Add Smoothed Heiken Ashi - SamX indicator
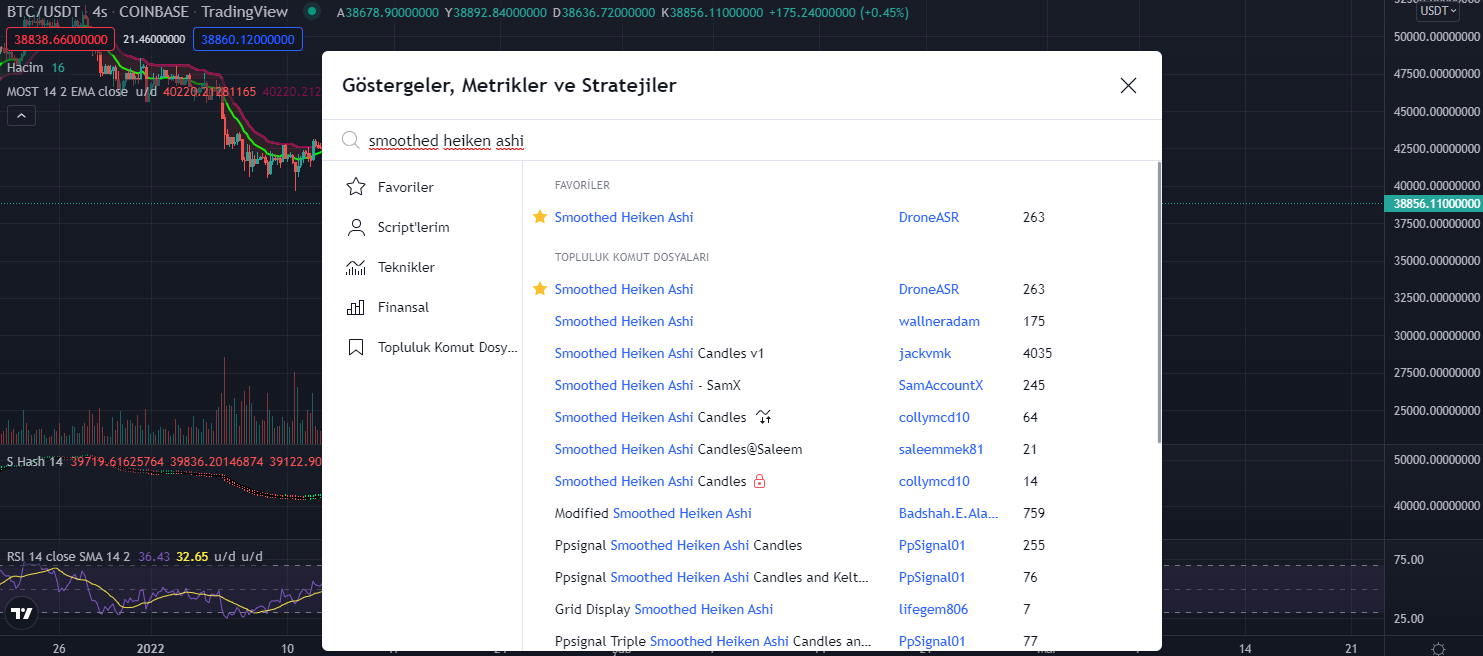The height and width of the screenshot is (656, 1483). tap(648, 385)
